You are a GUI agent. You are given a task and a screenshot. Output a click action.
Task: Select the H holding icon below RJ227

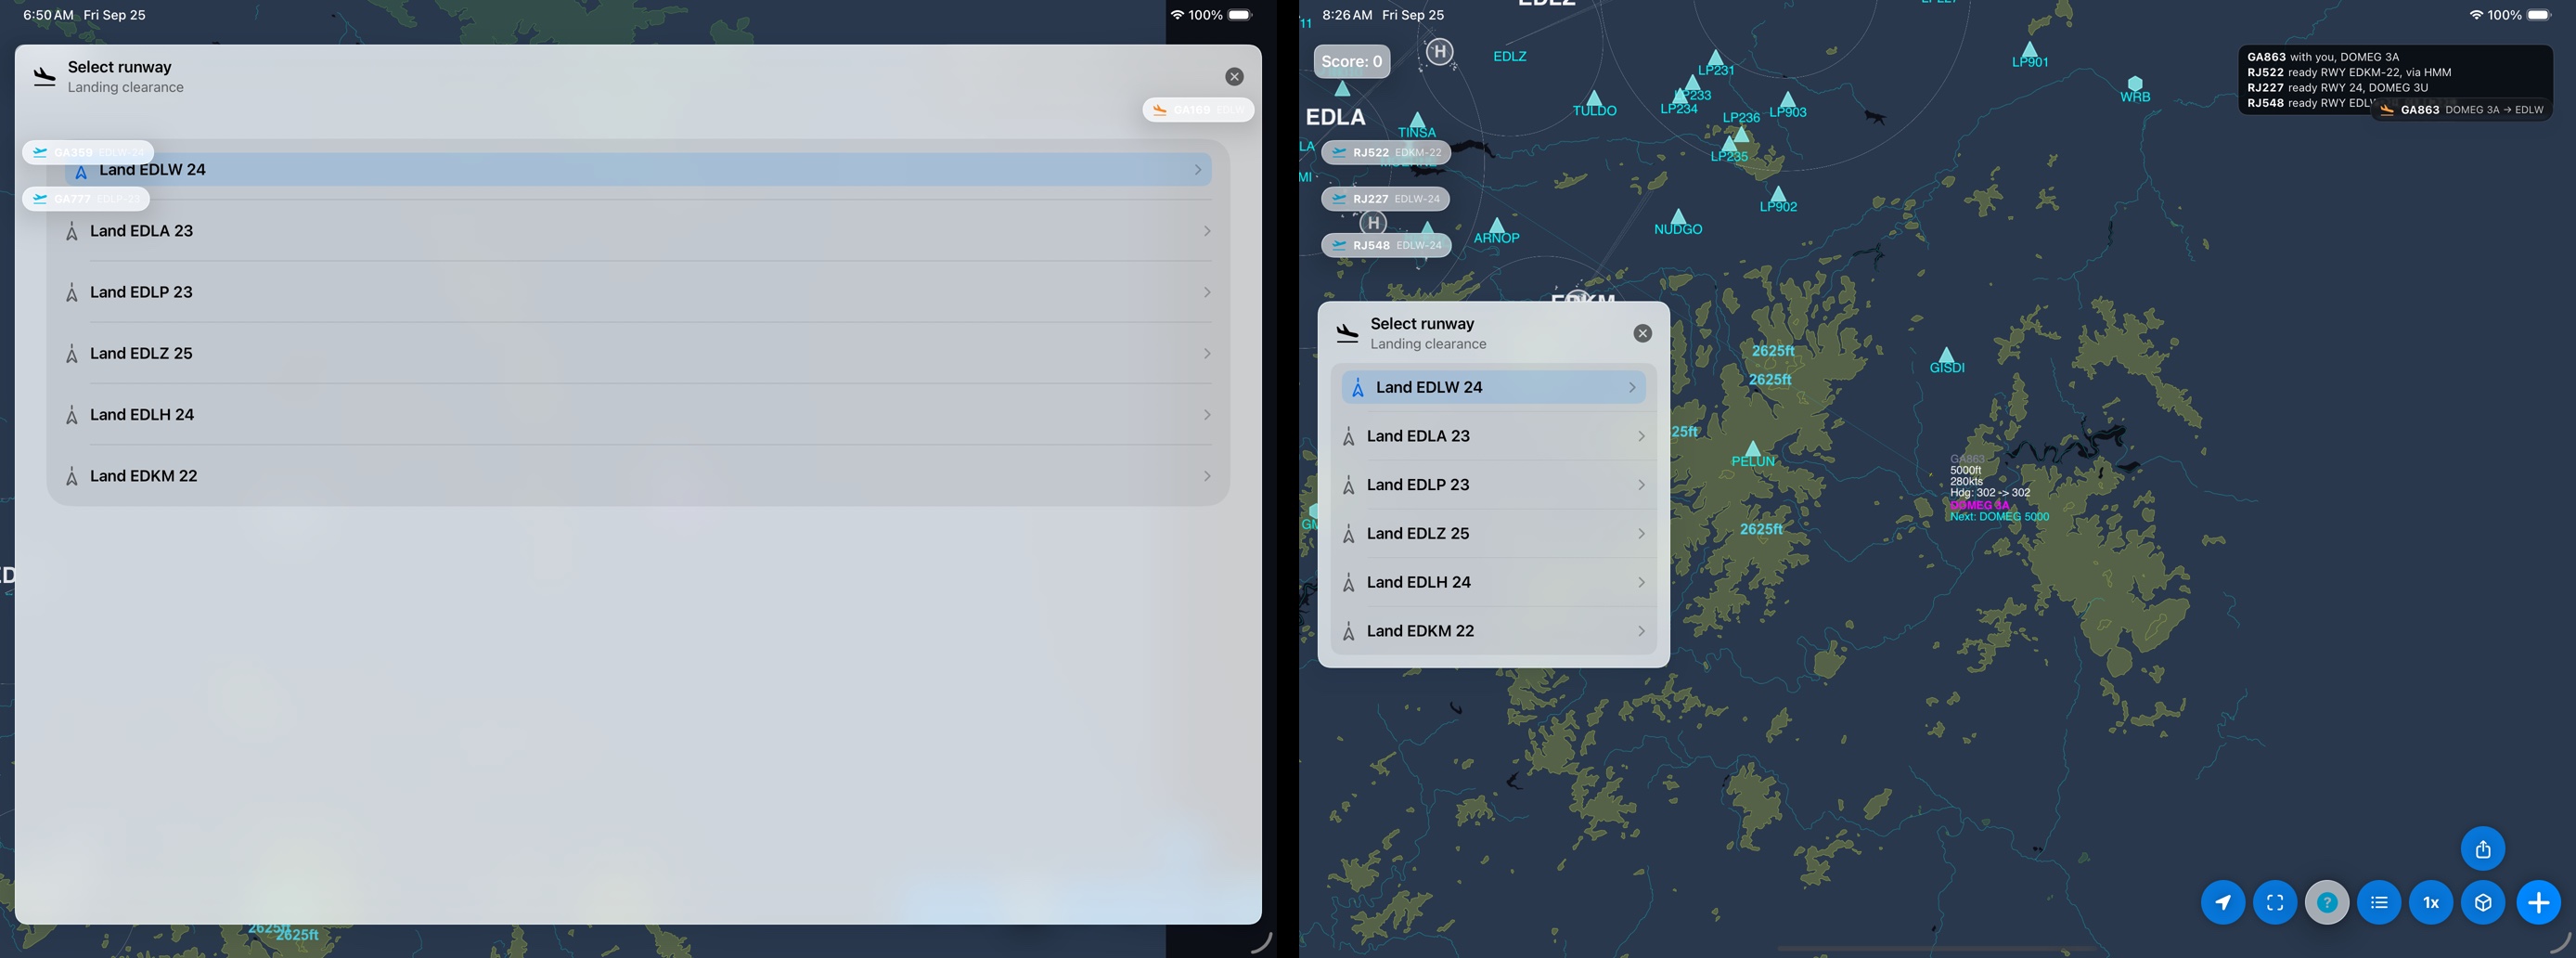pyautogui.click(x=1373, y=223)
